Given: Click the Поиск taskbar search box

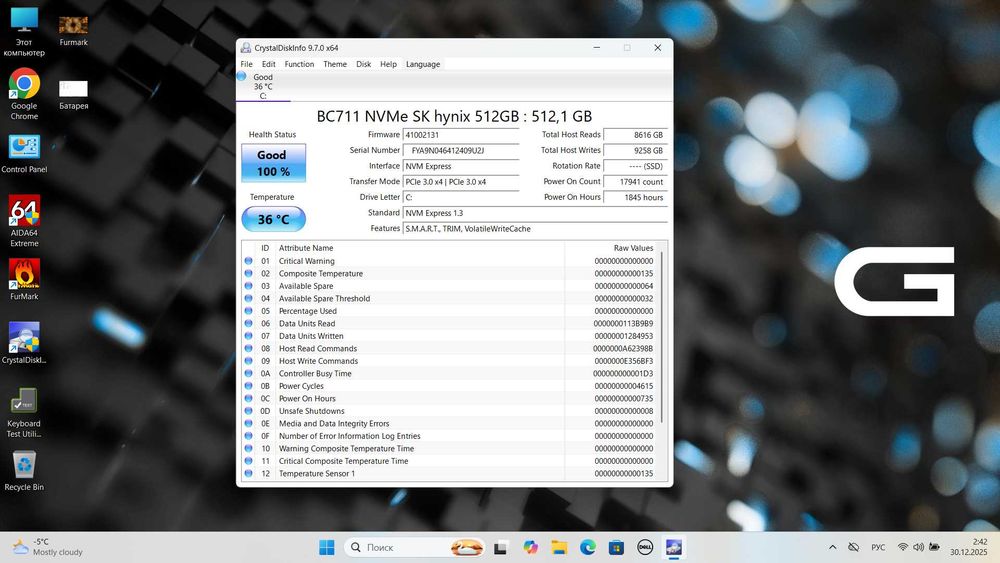Looking at the screenshot, I should coord(415,548).
